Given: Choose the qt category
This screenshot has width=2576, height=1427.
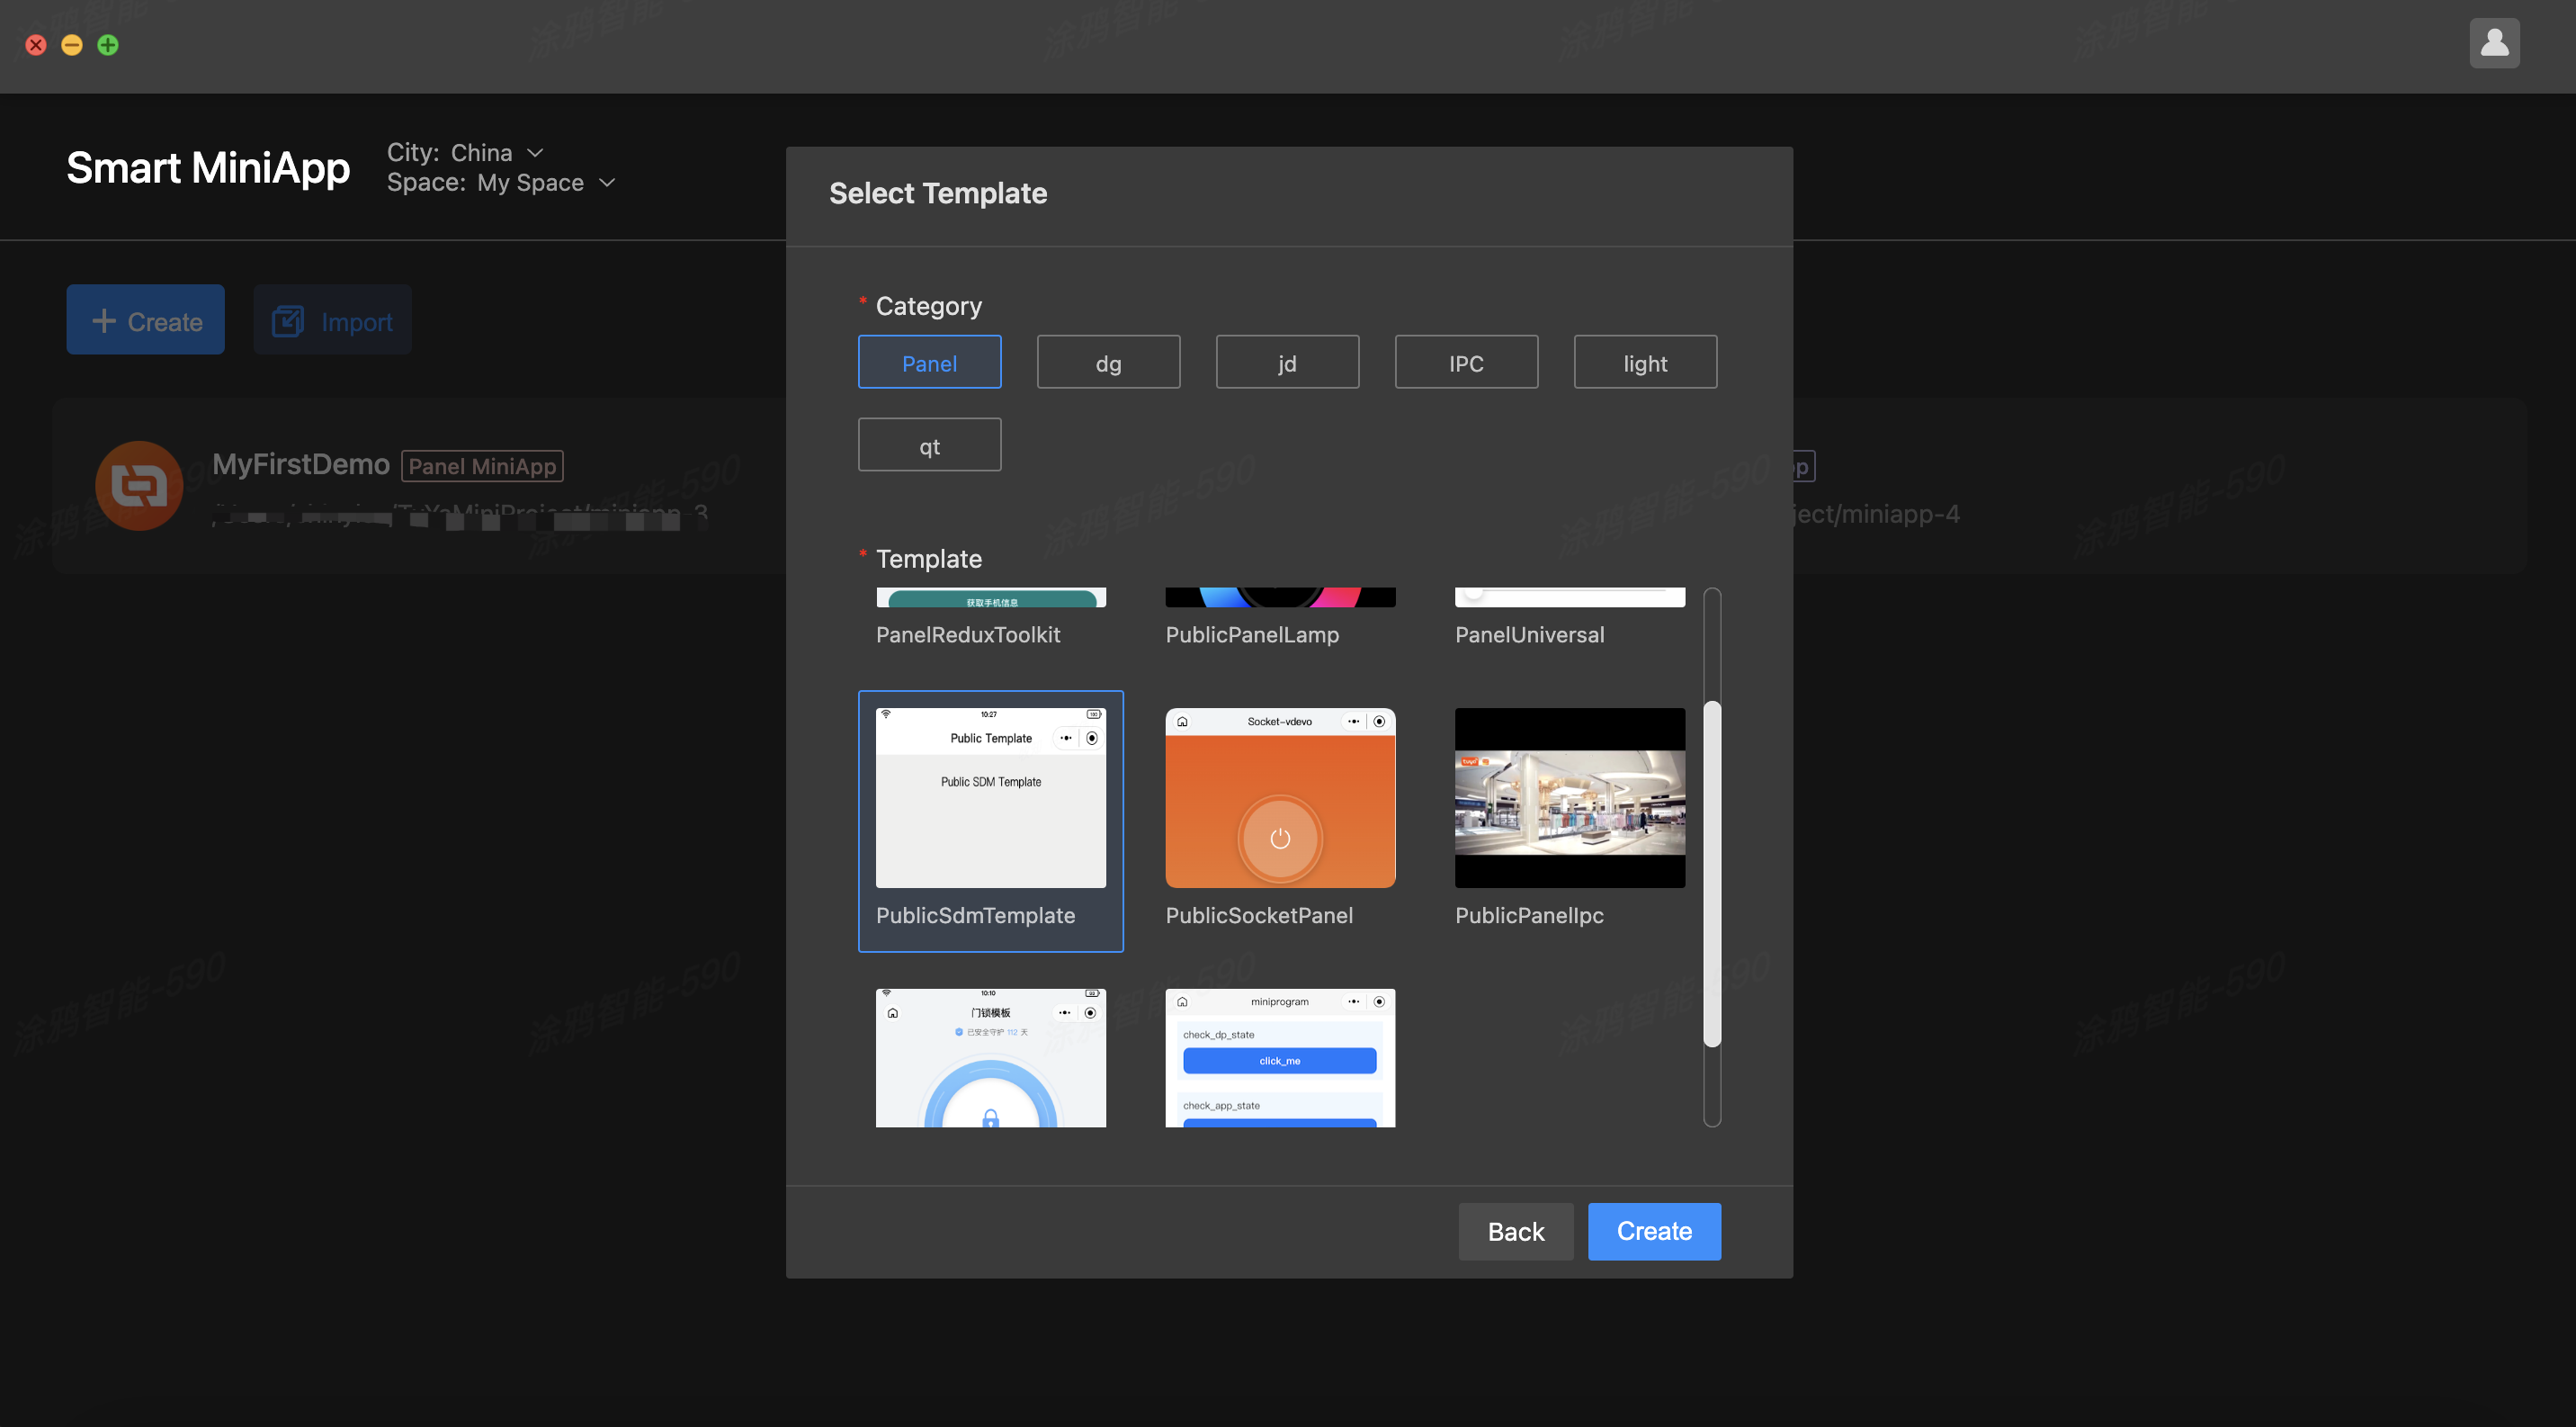Looking at the screenshot, I should 929,445.
